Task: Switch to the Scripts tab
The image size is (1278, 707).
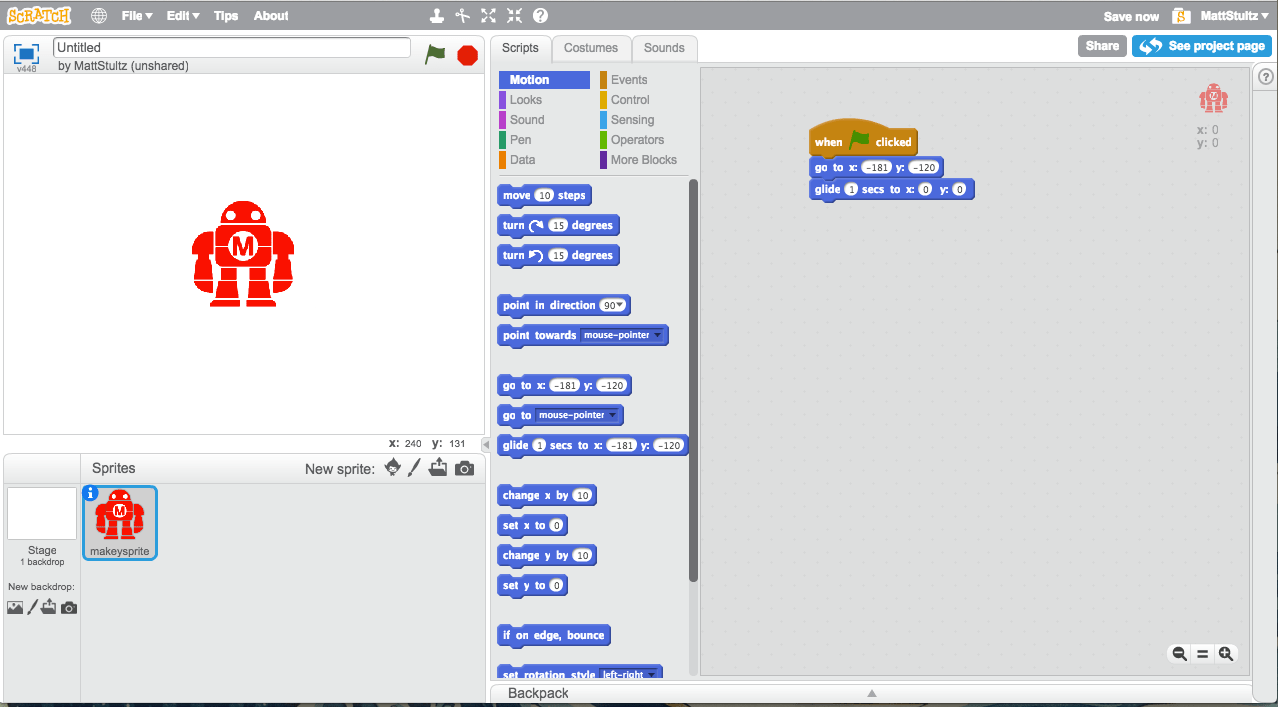Action: pyautogui.click(x=520, y=48)
